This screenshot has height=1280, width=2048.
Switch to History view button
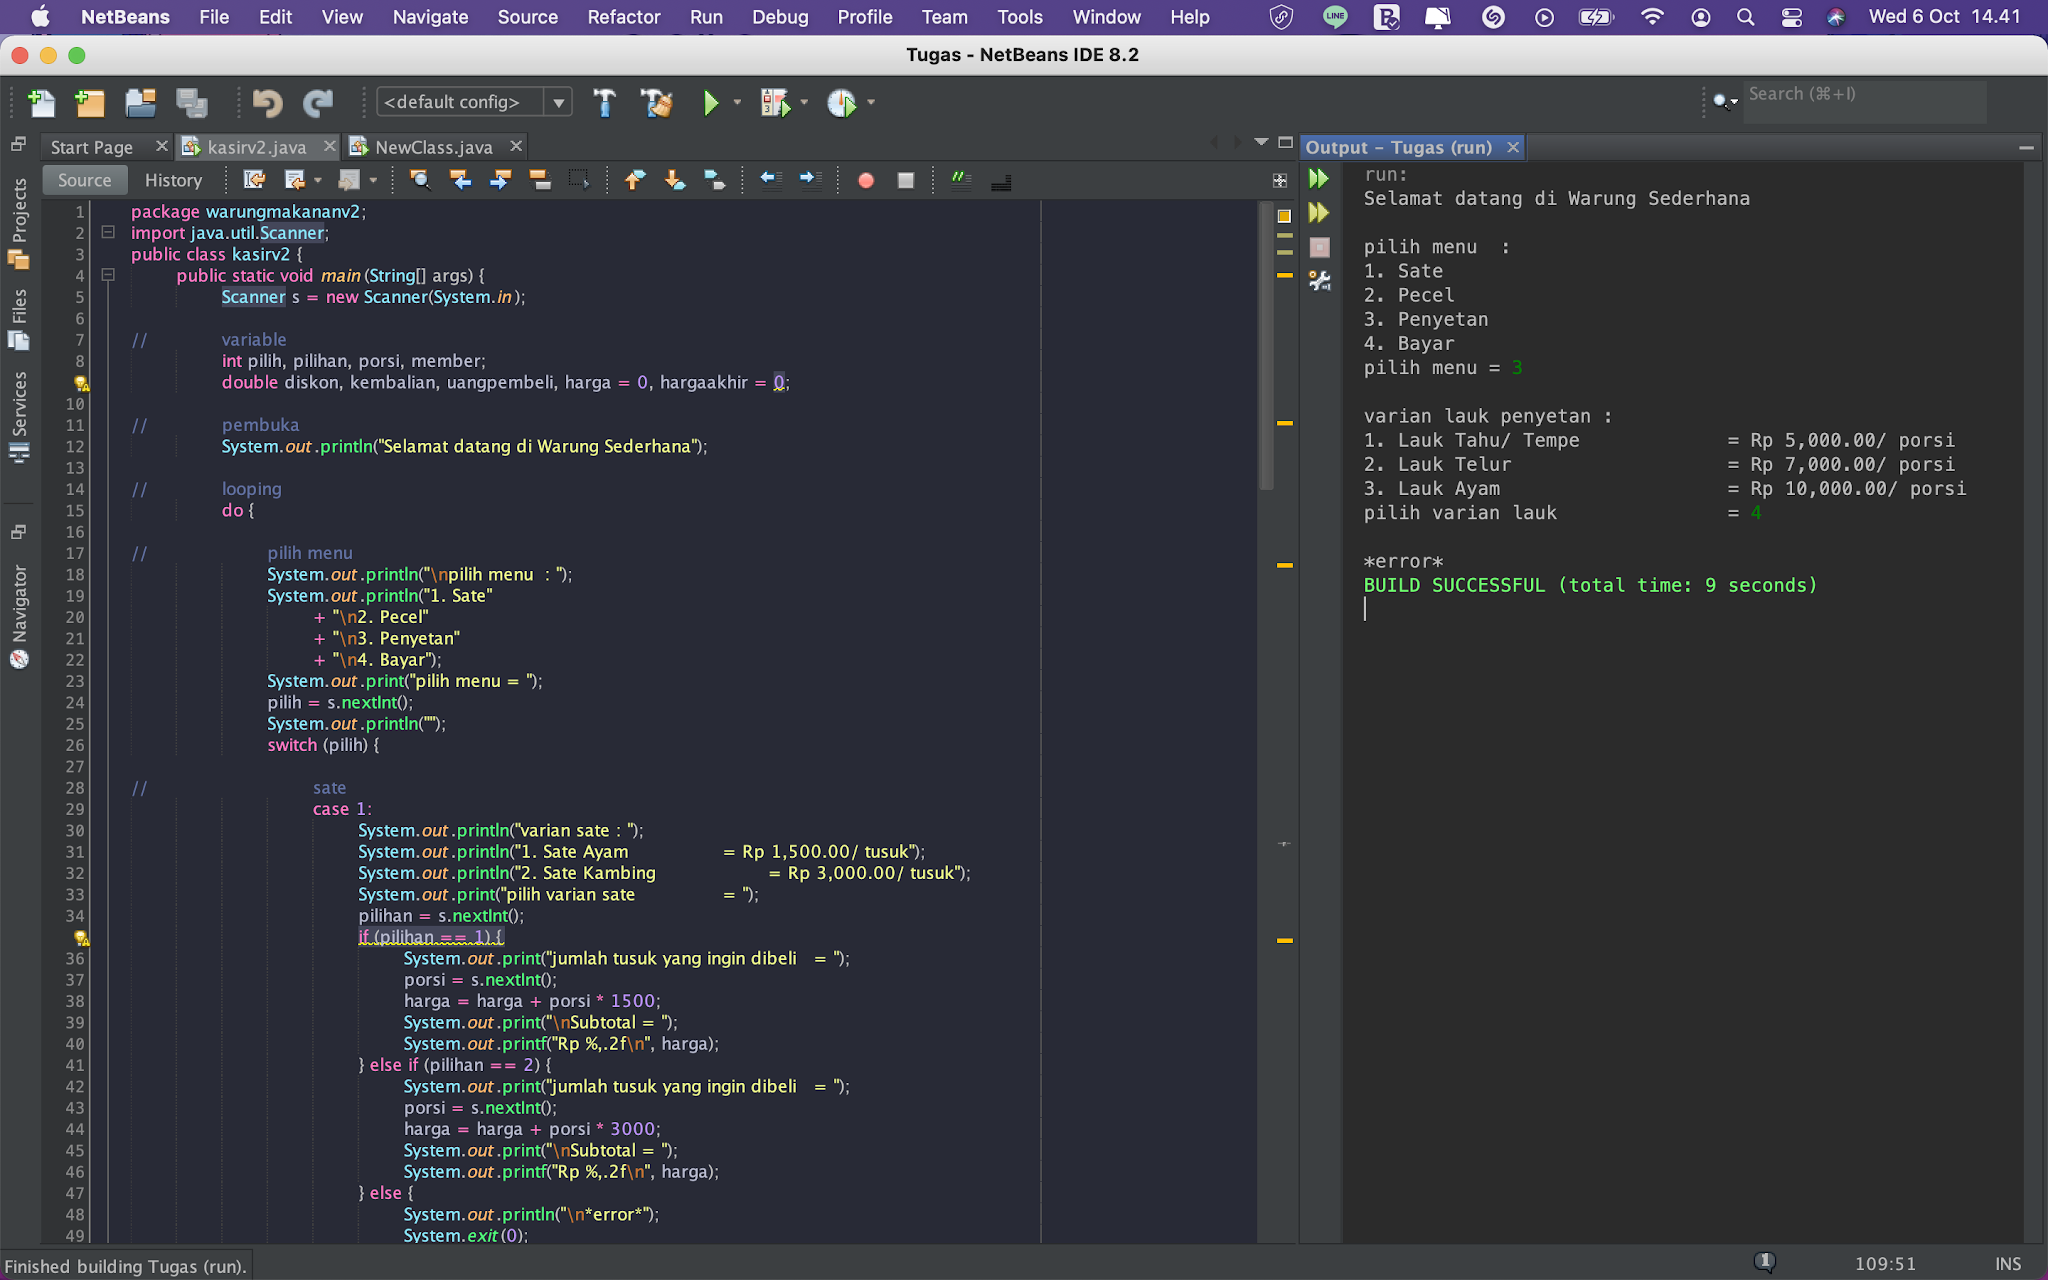pos(173,180)
